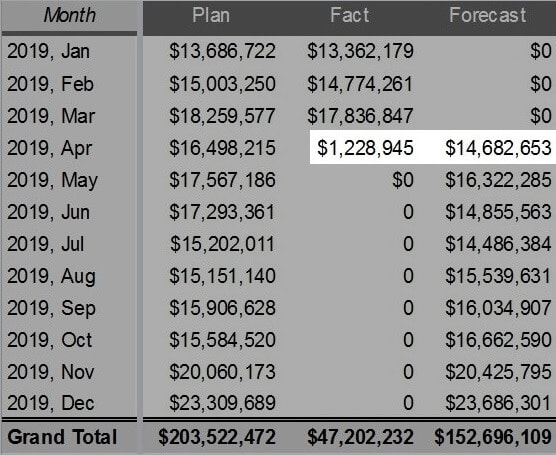Click the April Forecast value $14,682,653
This screenshot has height=455, width=556.
point(498,148)
